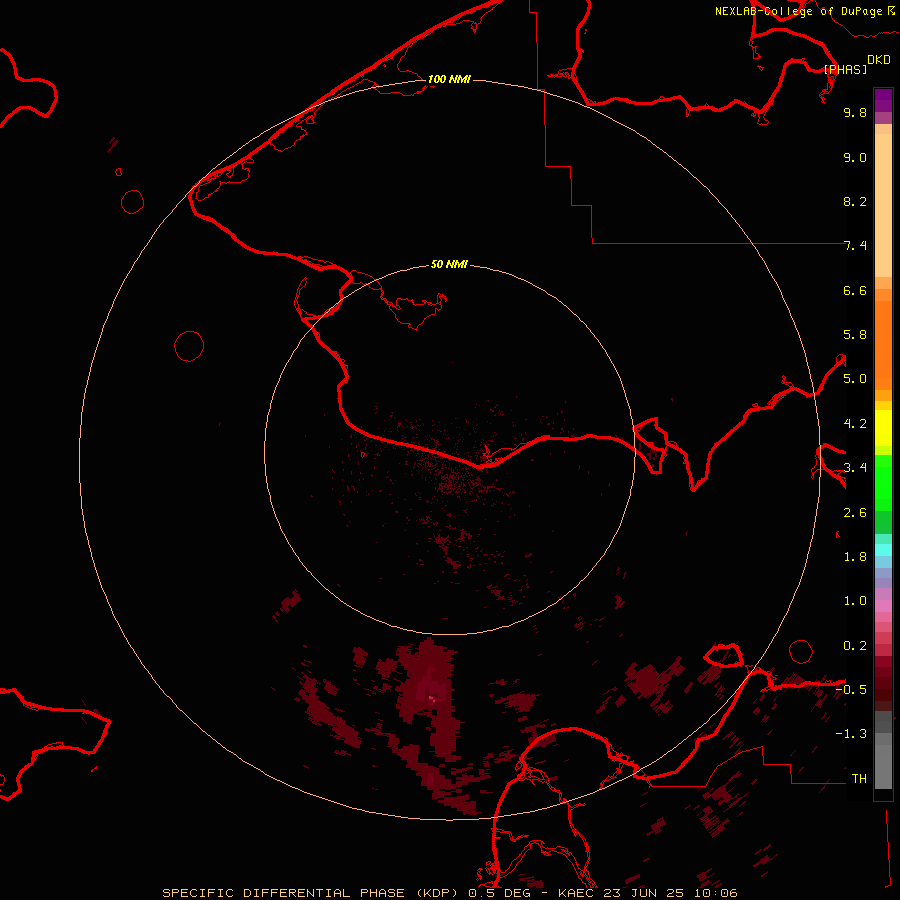Pick the bright green band on the color bar

[x=883, y=482]
